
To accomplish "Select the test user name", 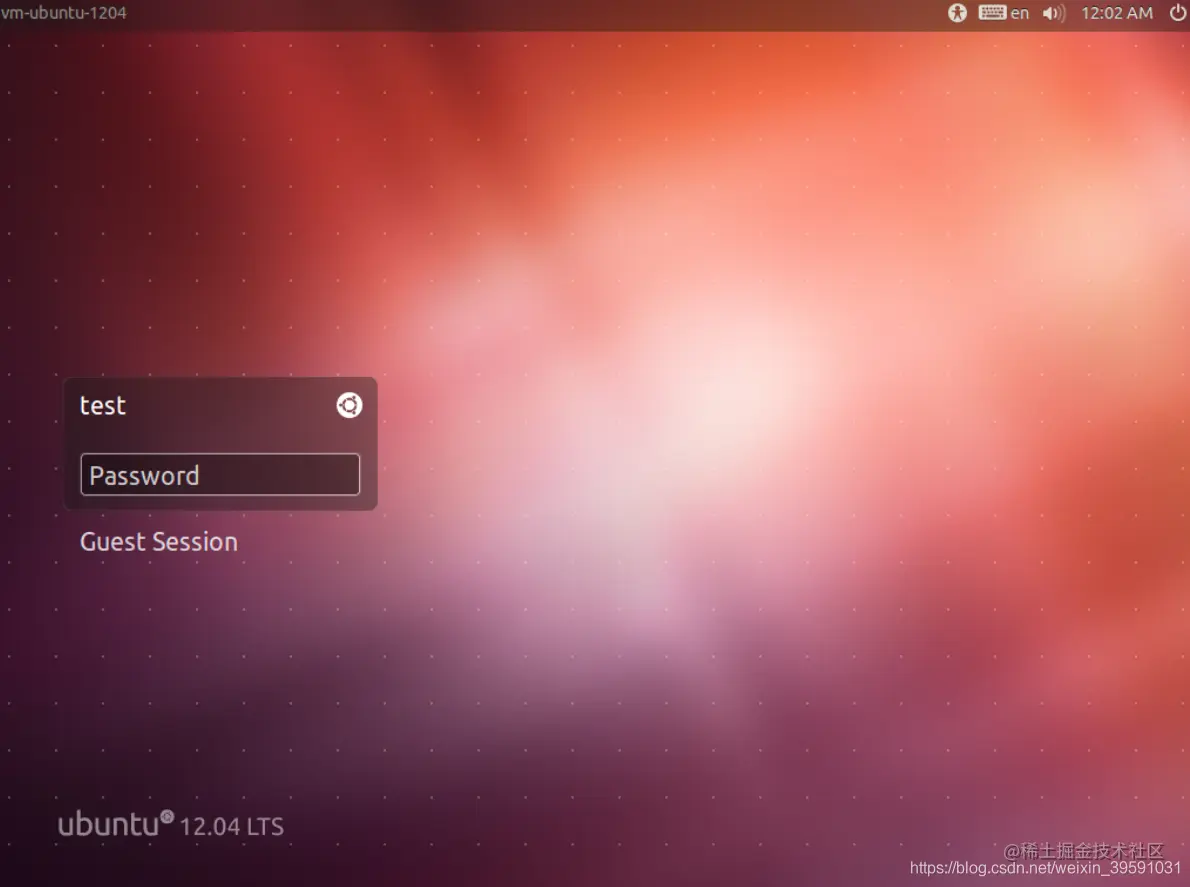I will 102,406.
